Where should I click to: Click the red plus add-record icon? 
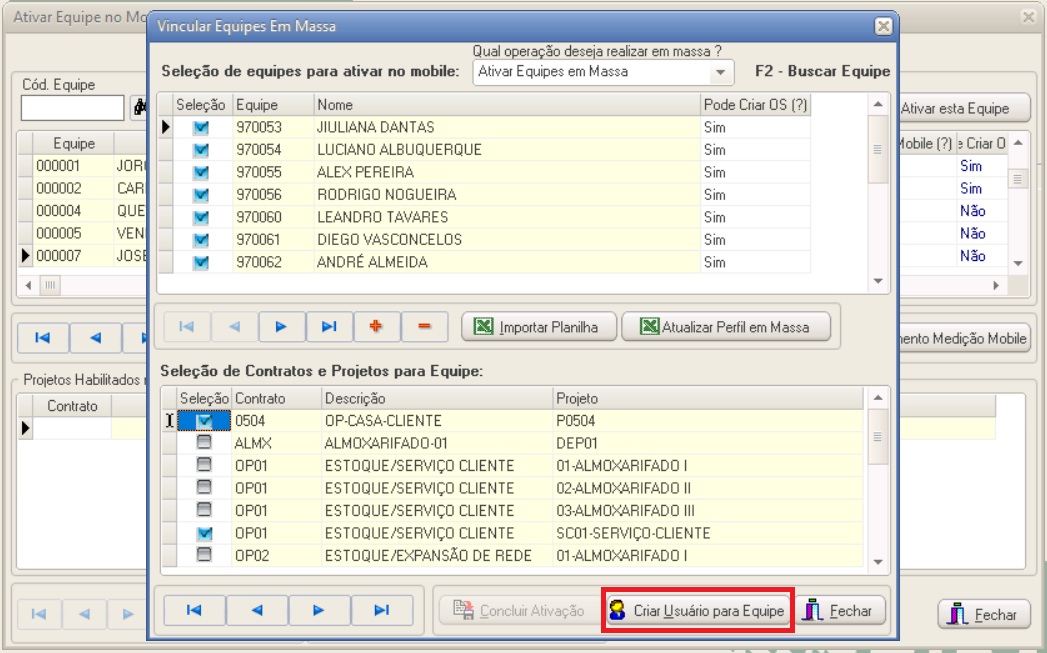[x=377, y=326]
